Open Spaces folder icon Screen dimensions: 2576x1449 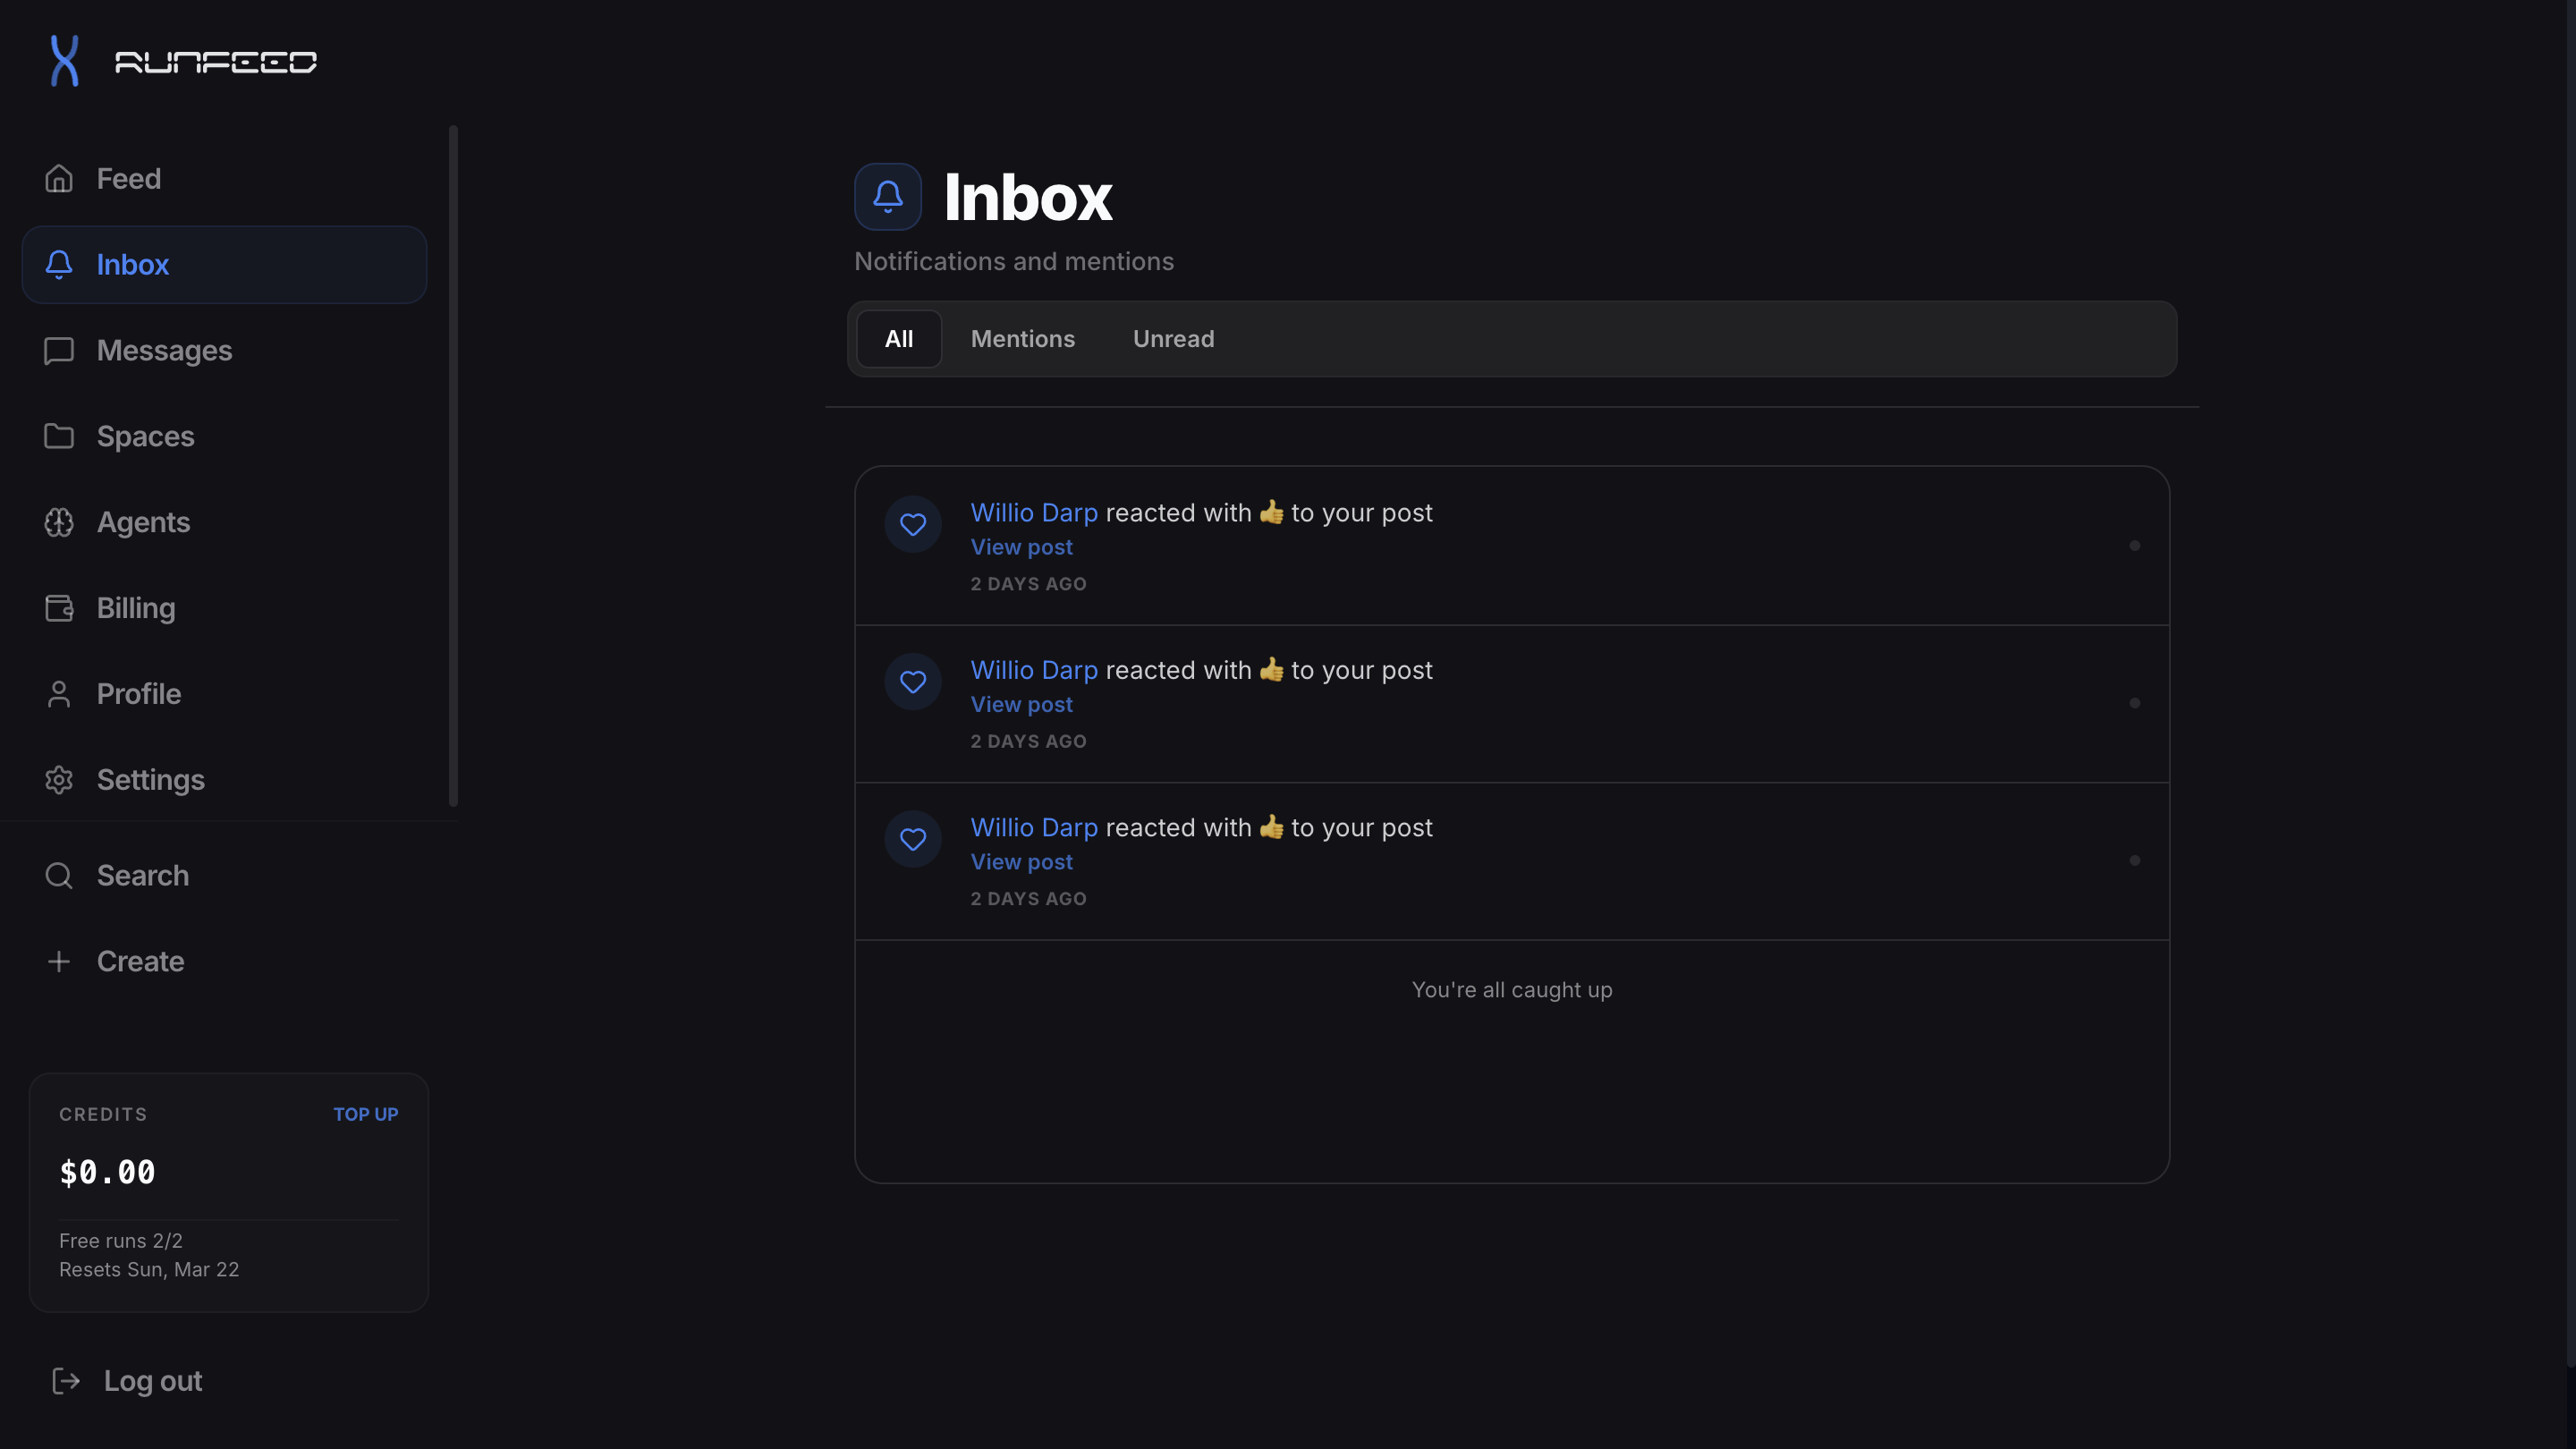58,436
